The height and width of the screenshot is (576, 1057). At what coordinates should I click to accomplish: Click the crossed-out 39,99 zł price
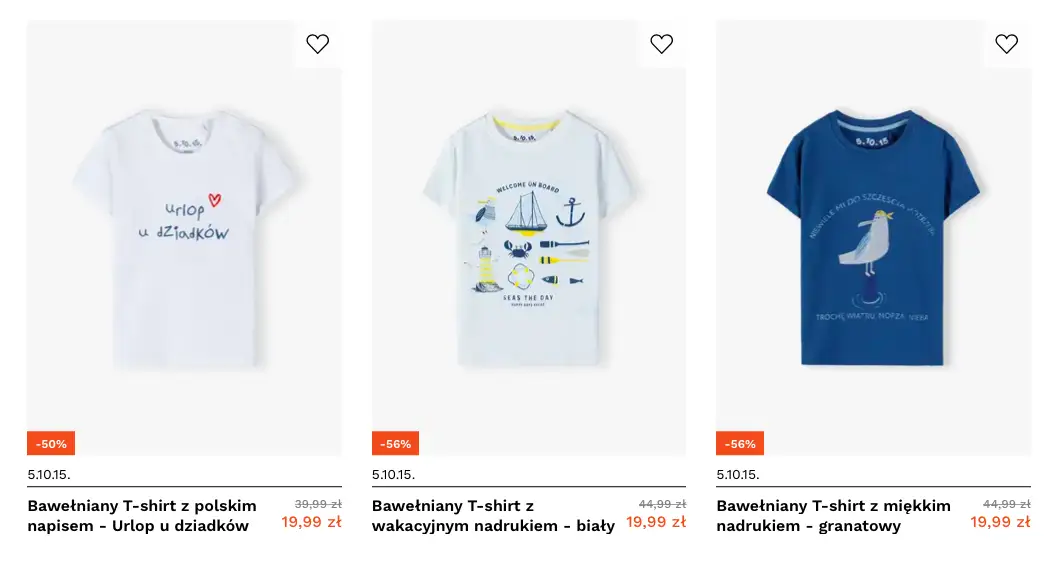coord(318,504)
